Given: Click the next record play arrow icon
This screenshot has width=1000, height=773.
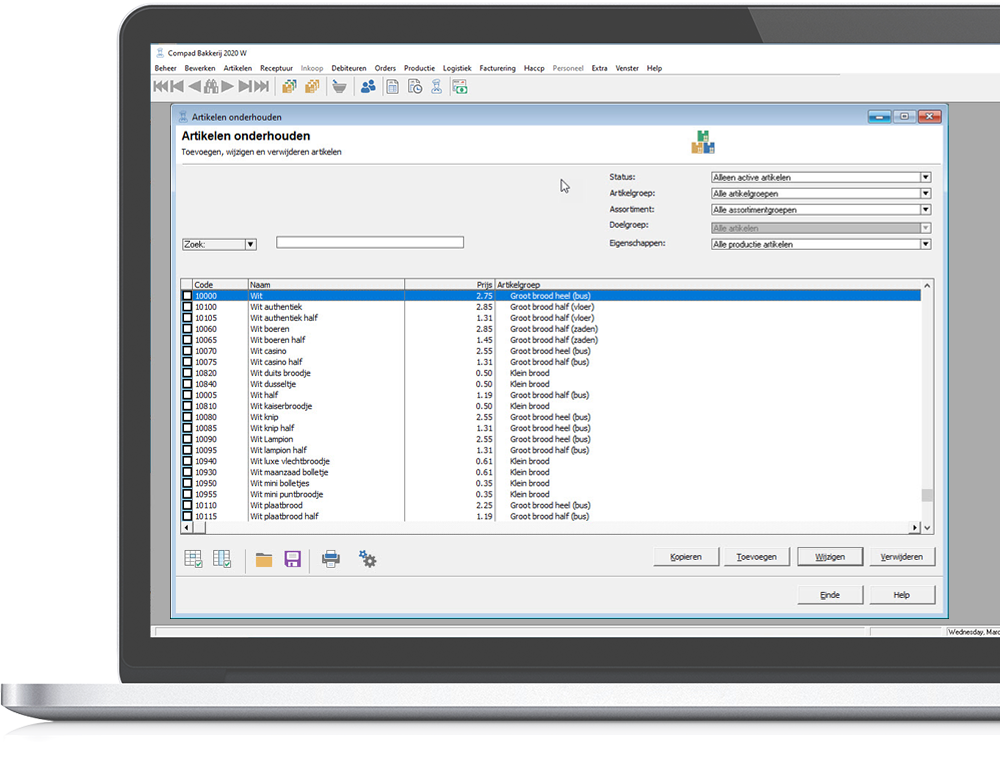Looking at the screenshot, I should point(228,87).
